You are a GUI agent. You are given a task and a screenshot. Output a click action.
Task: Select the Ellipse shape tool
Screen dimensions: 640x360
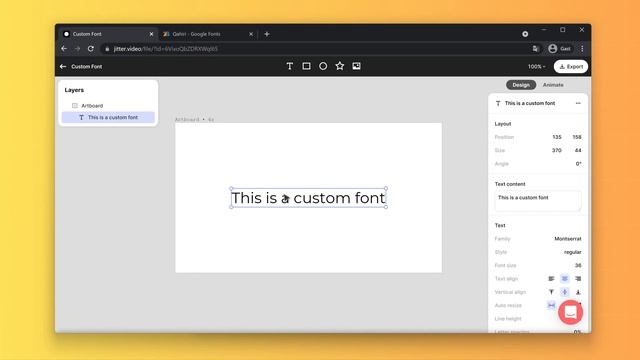click(x=323, y=66)
